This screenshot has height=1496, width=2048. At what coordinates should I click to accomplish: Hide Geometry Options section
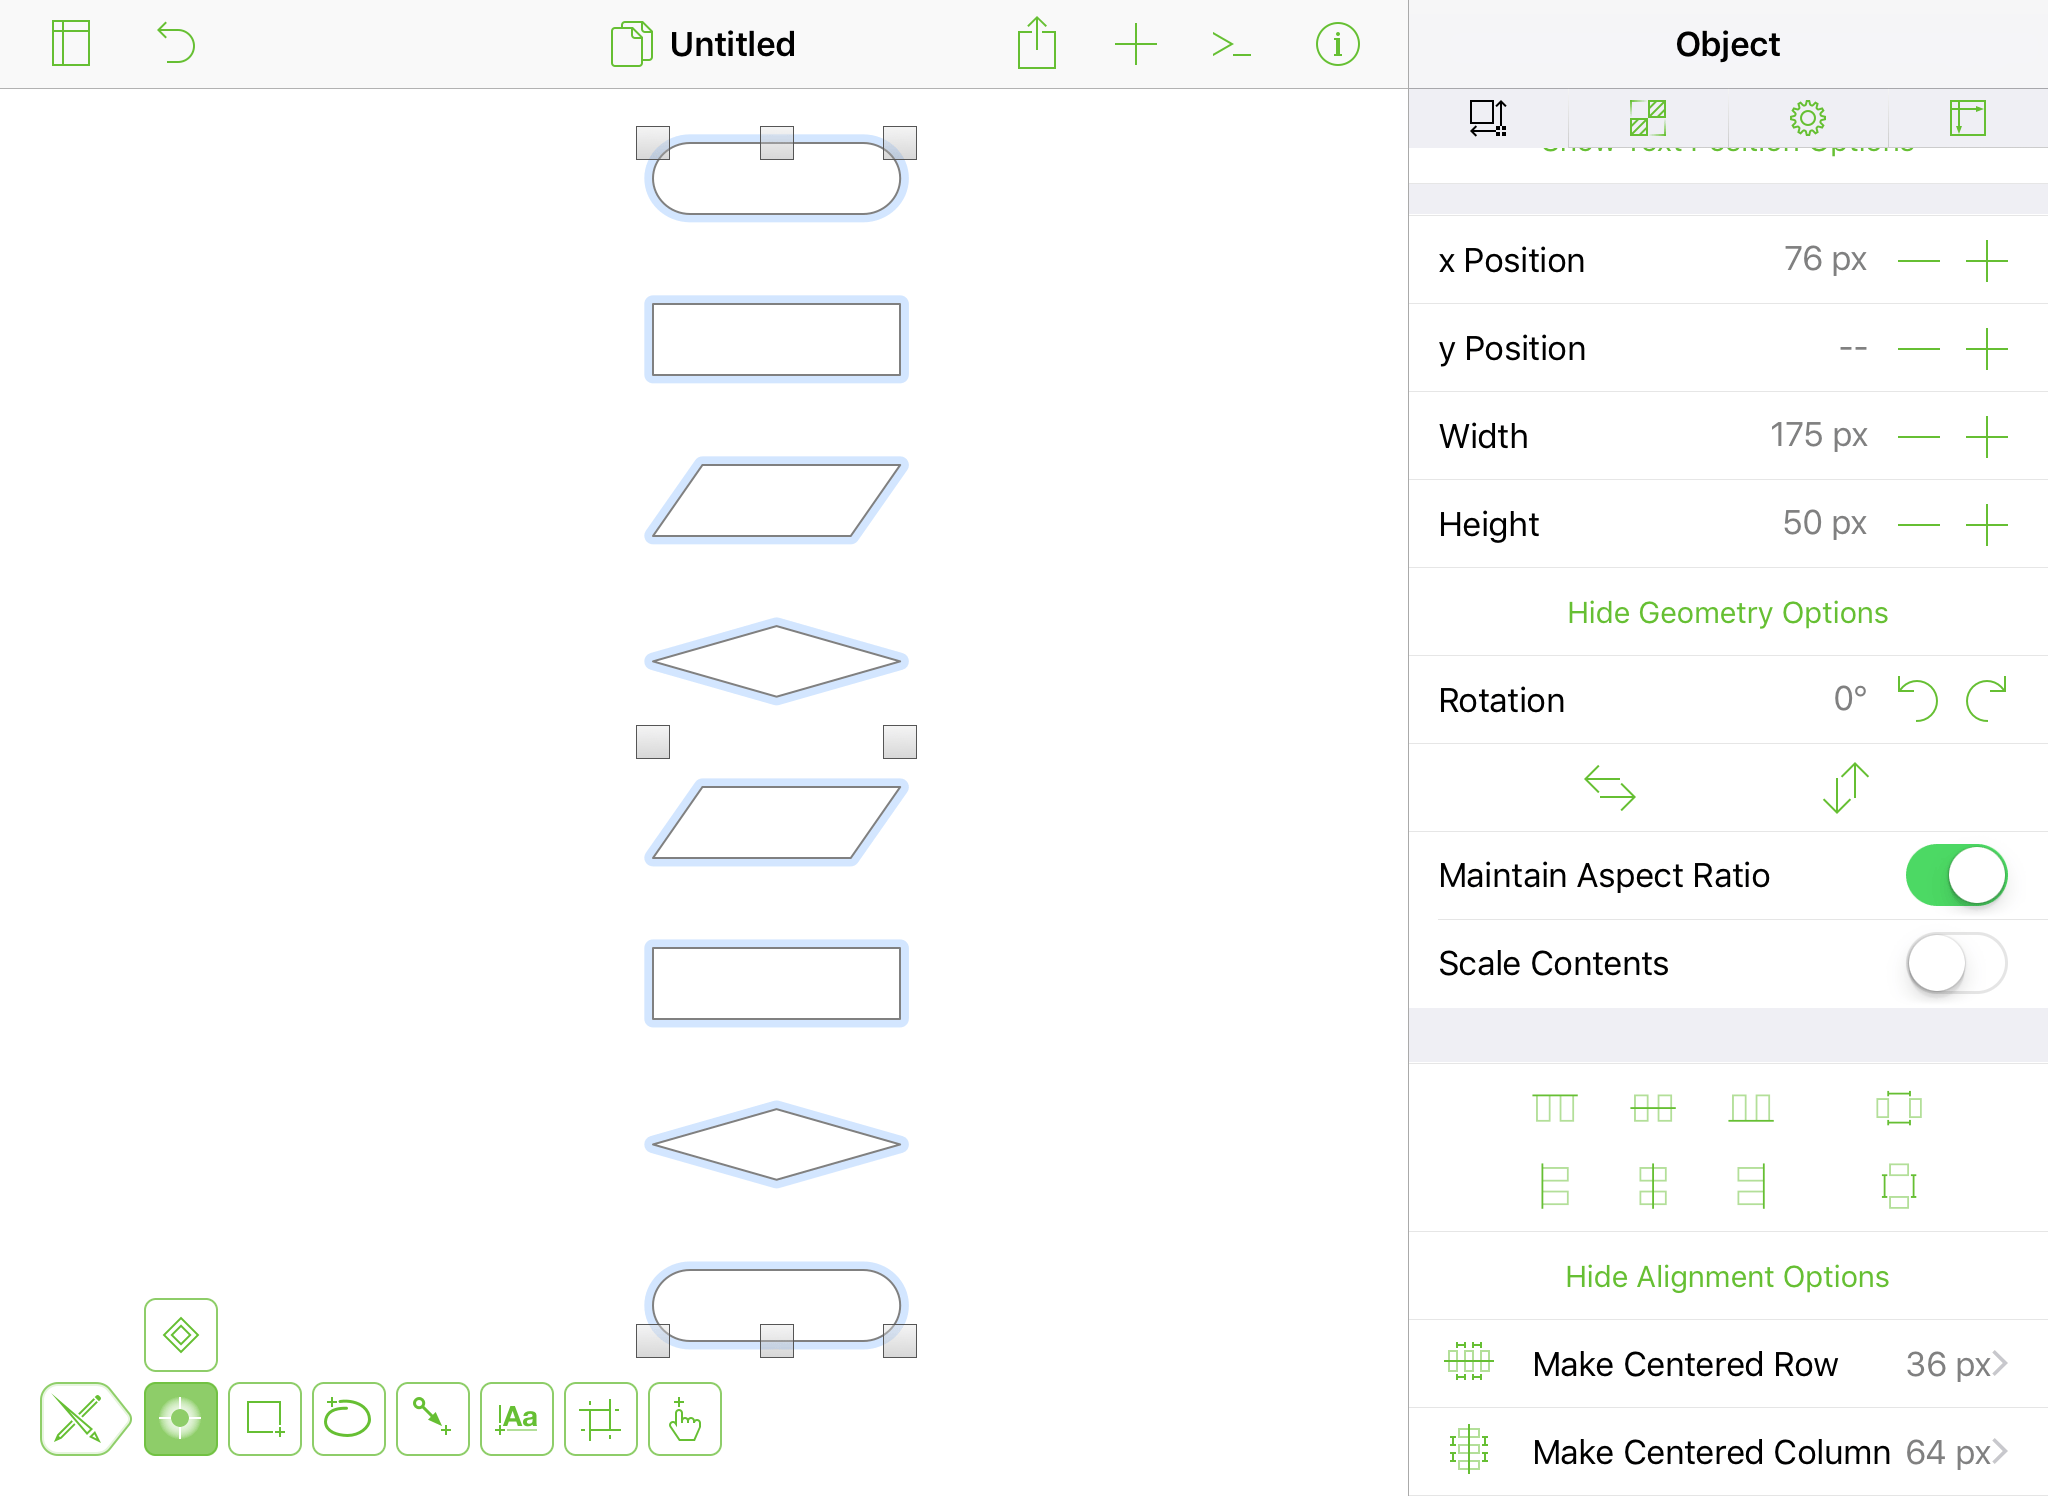click(x=1727, y=612)
